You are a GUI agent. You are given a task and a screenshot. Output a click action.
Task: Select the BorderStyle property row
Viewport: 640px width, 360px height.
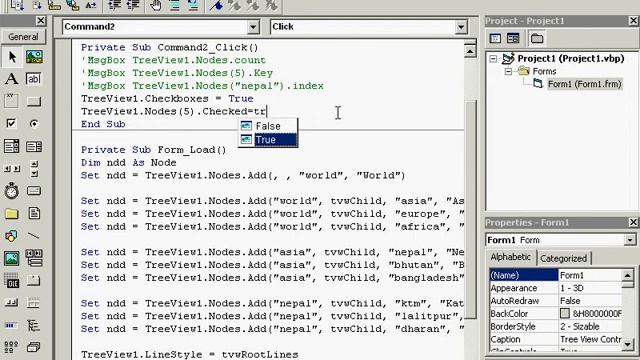556,327
